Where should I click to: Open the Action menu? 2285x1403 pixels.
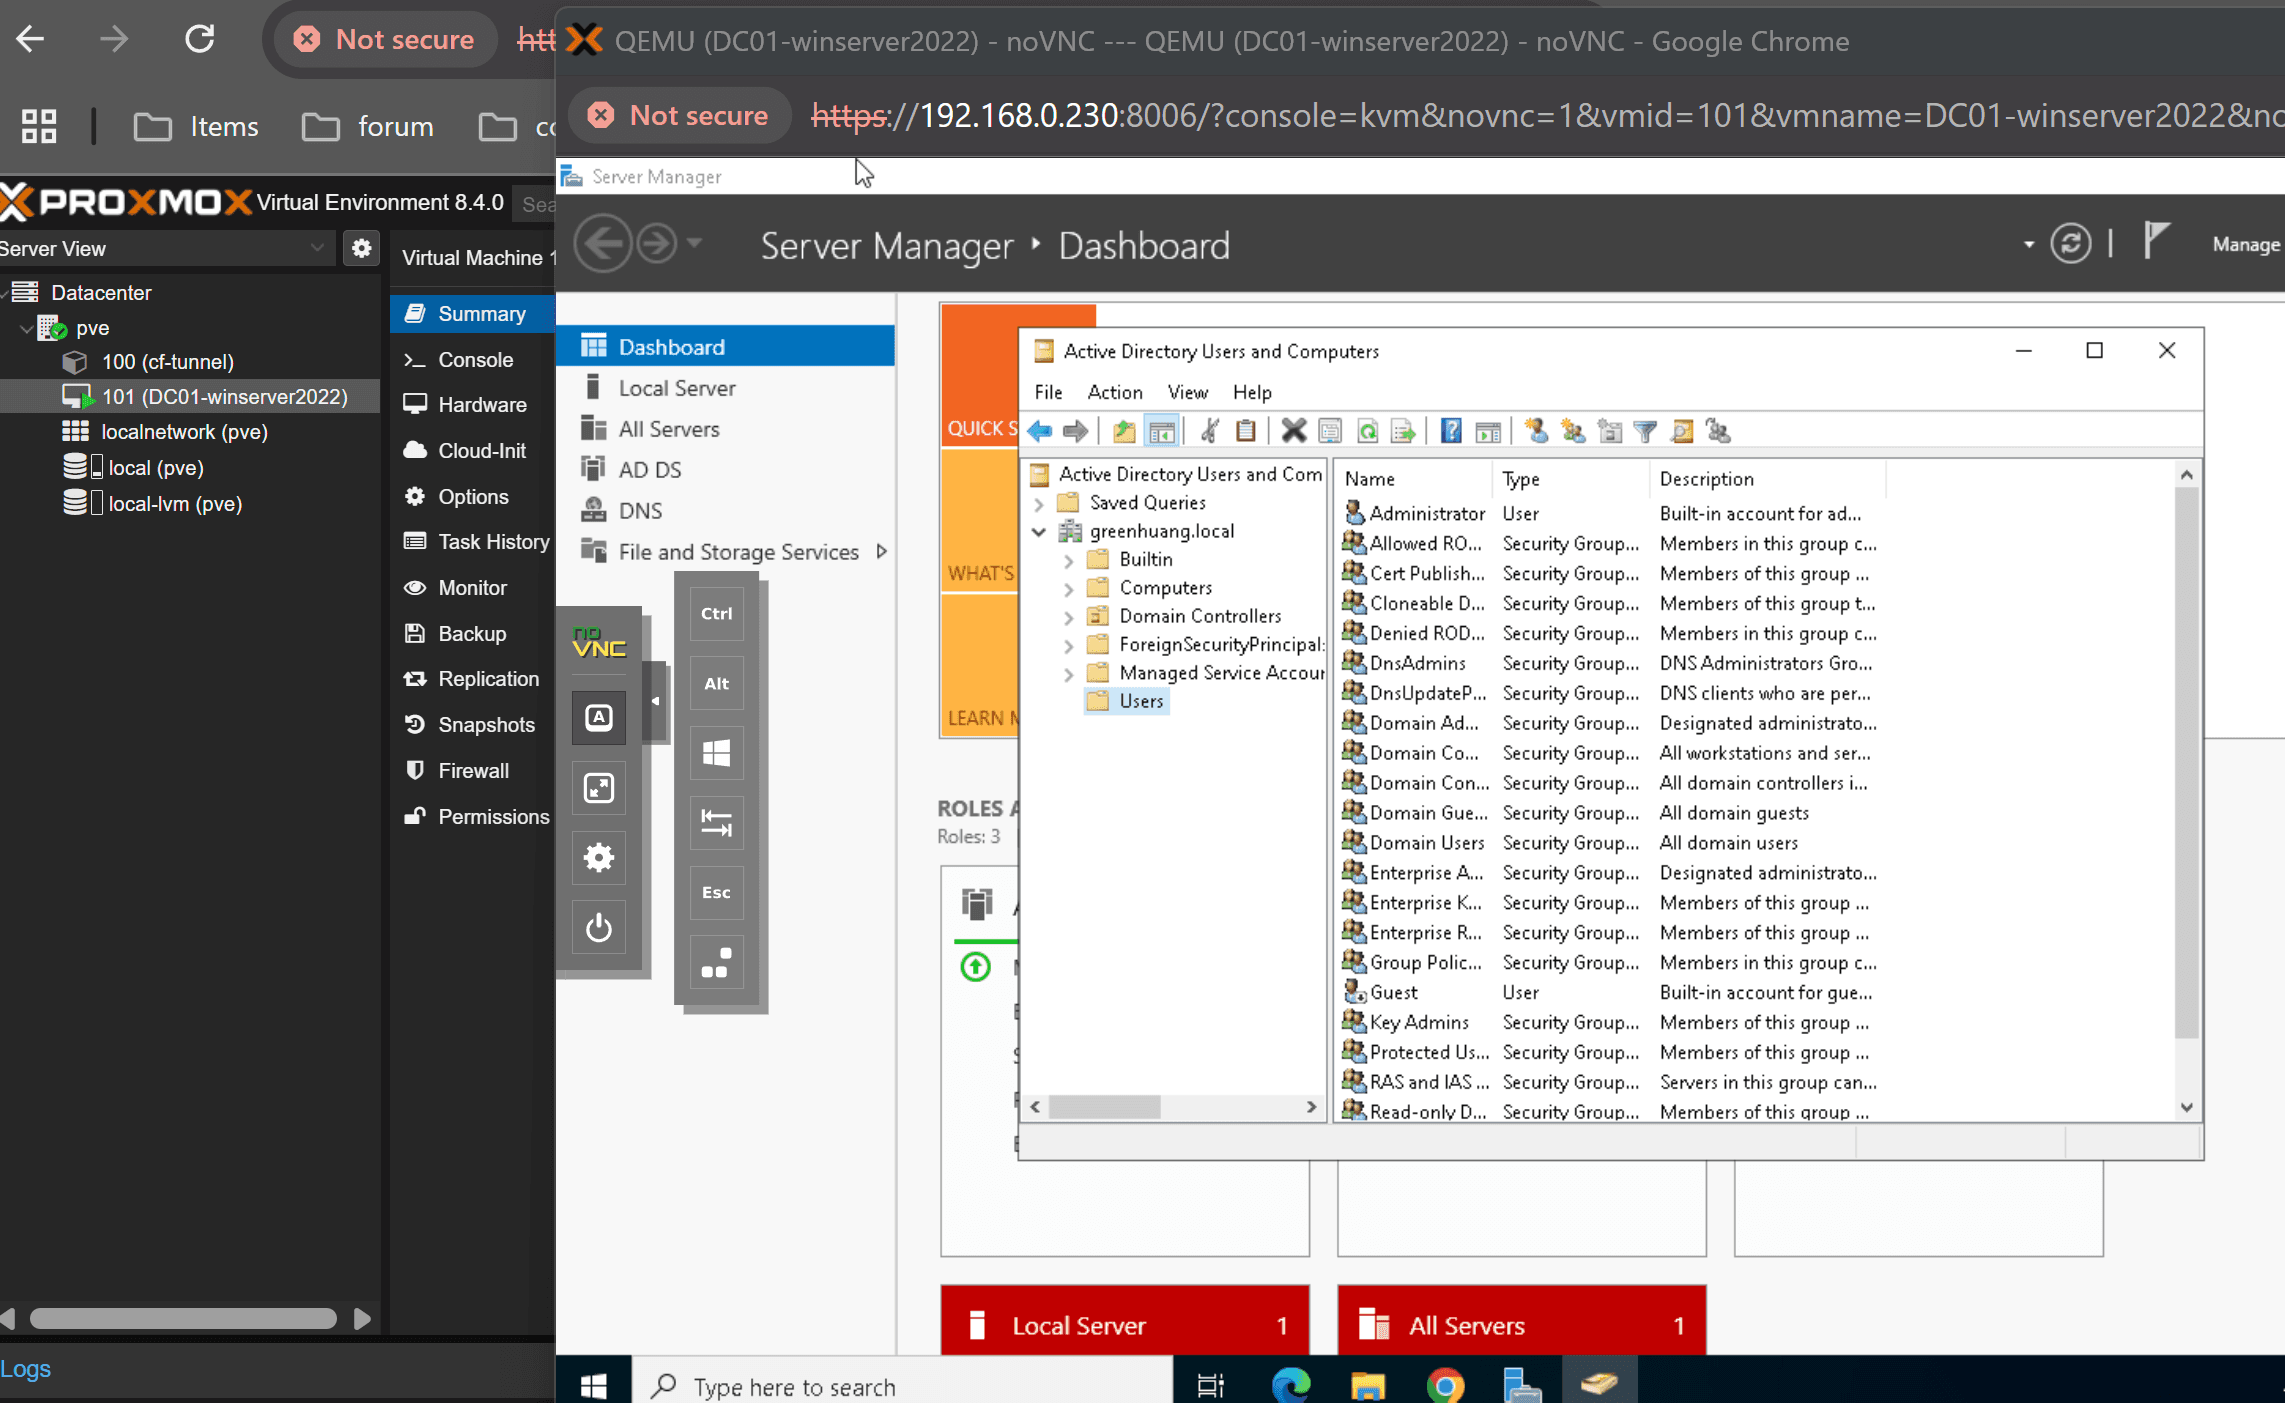coord(1115,392)
